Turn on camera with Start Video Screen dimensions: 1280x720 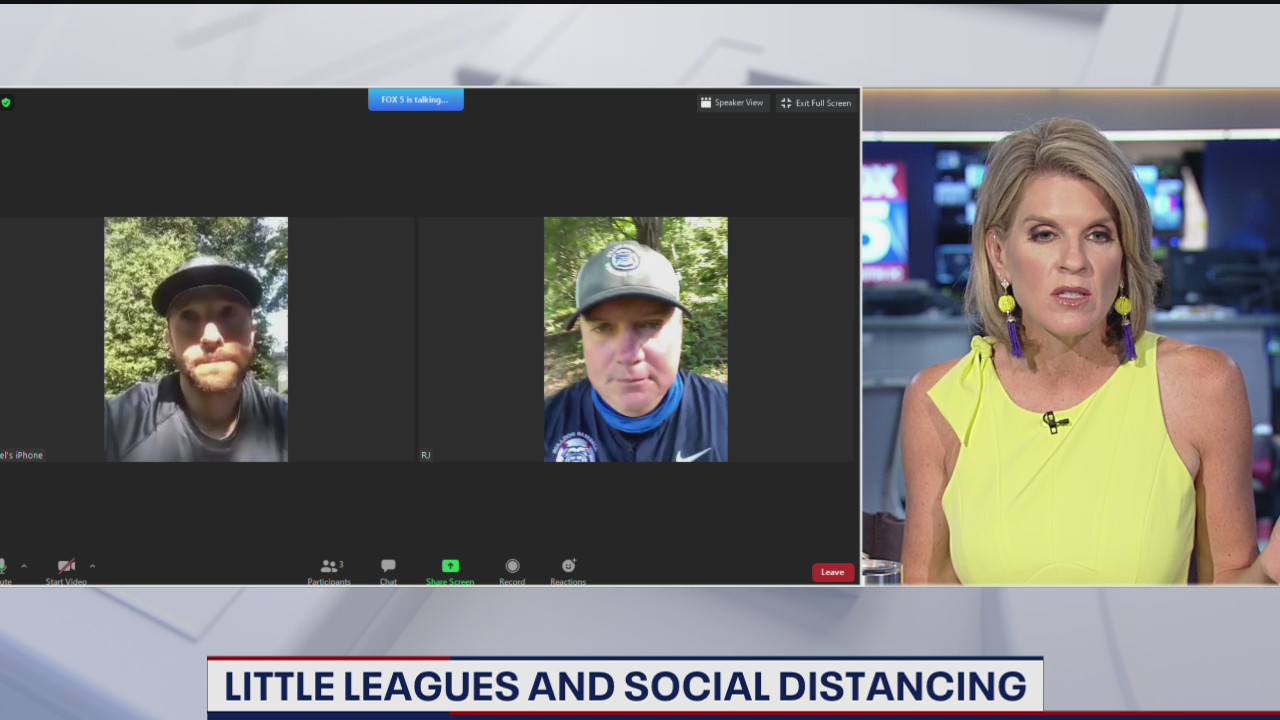[66, 567]
